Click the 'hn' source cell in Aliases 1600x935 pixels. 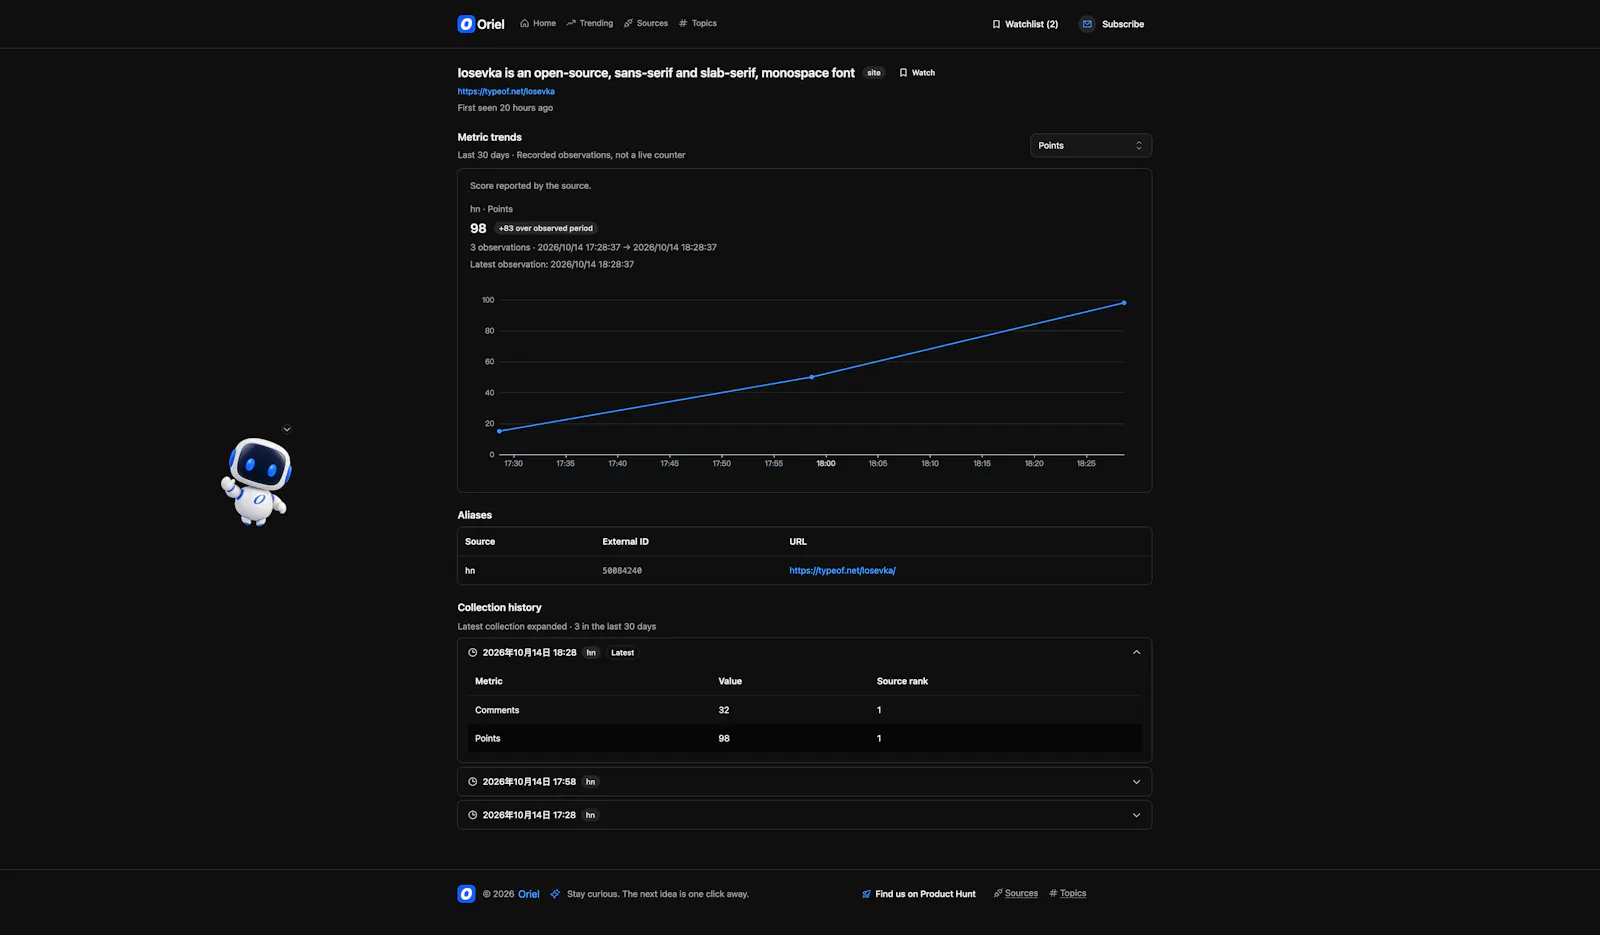click(470, 571)
